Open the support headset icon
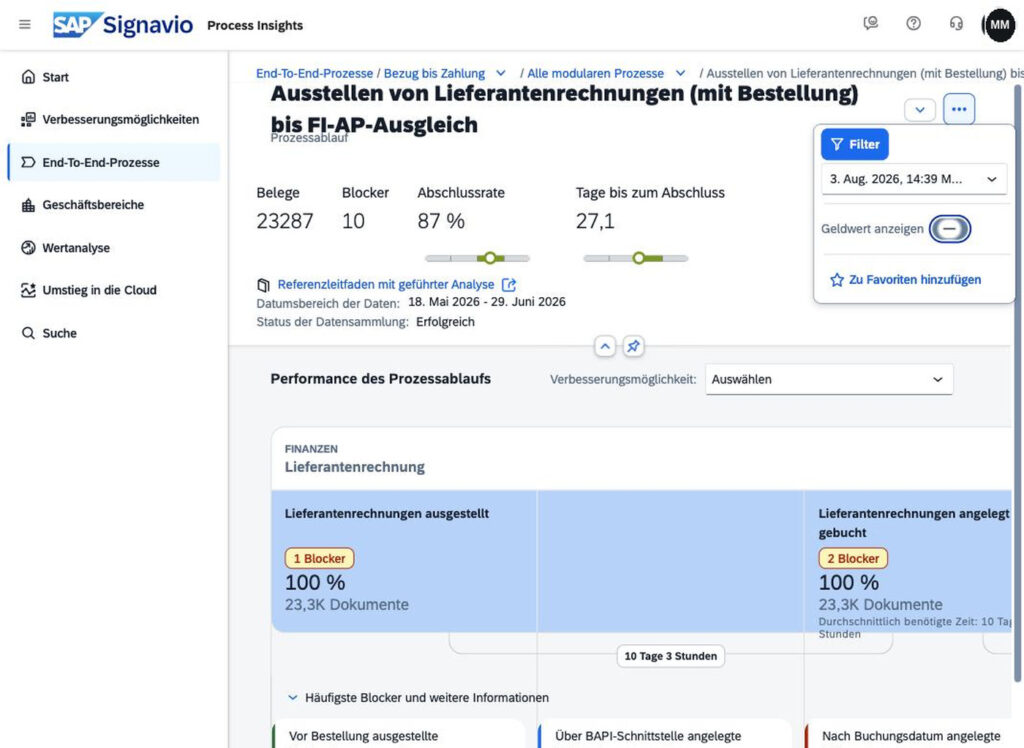The width and height of the screenshot is (1024, 748). (956, 24)
